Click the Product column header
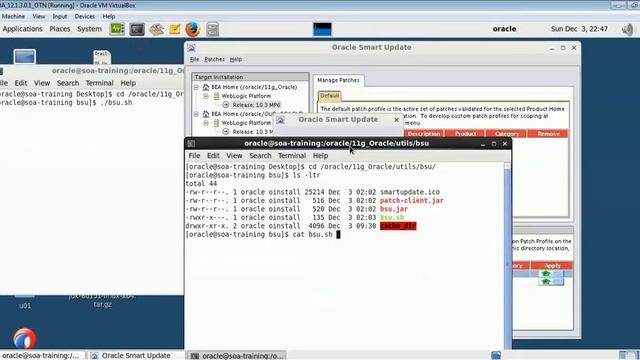 tap(465, 134)
